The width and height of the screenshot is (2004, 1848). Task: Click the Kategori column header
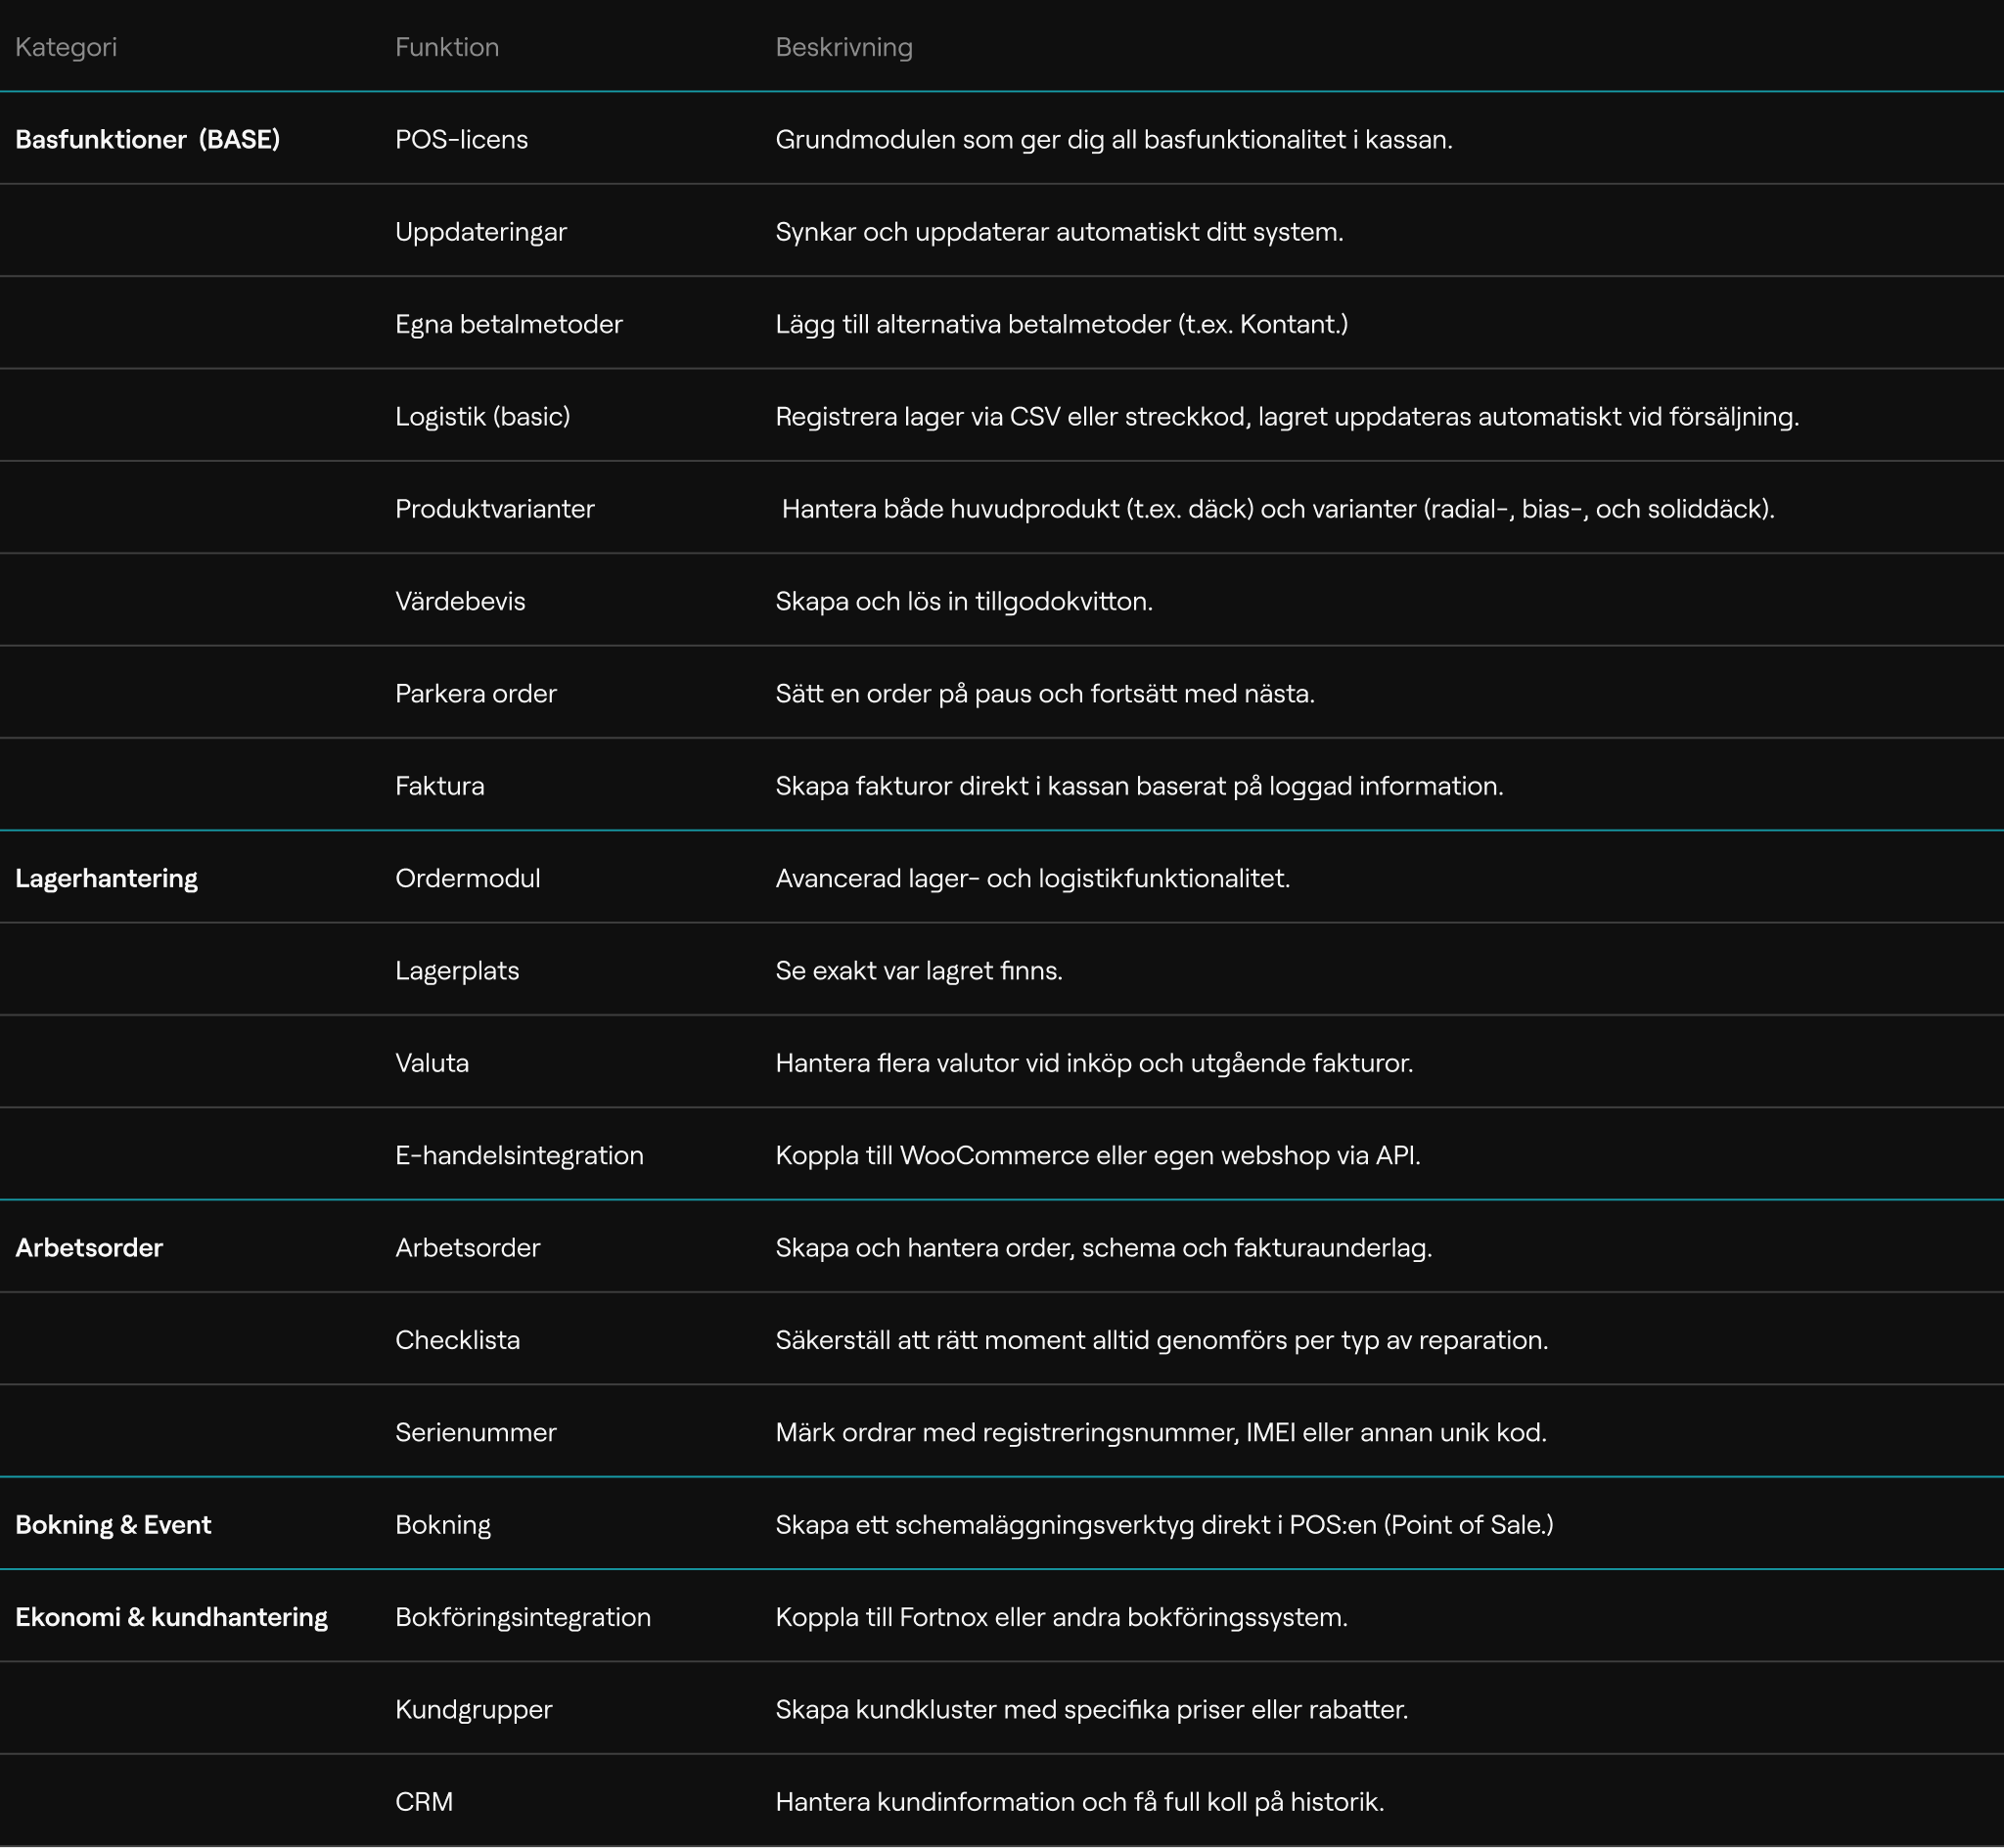pyautogui.click(x=66, y=47)
